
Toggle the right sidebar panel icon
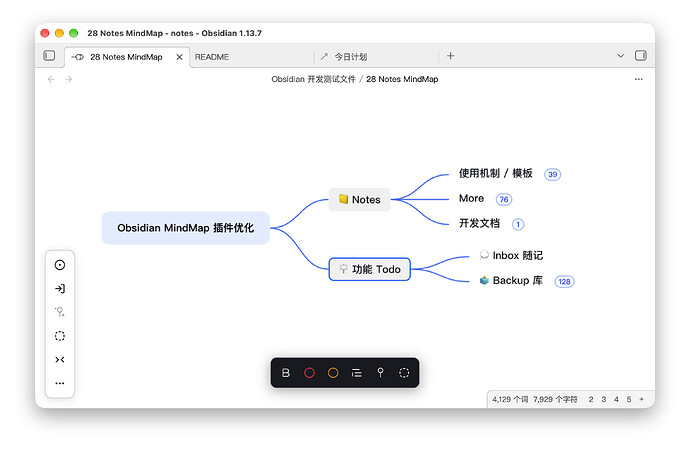640,55
